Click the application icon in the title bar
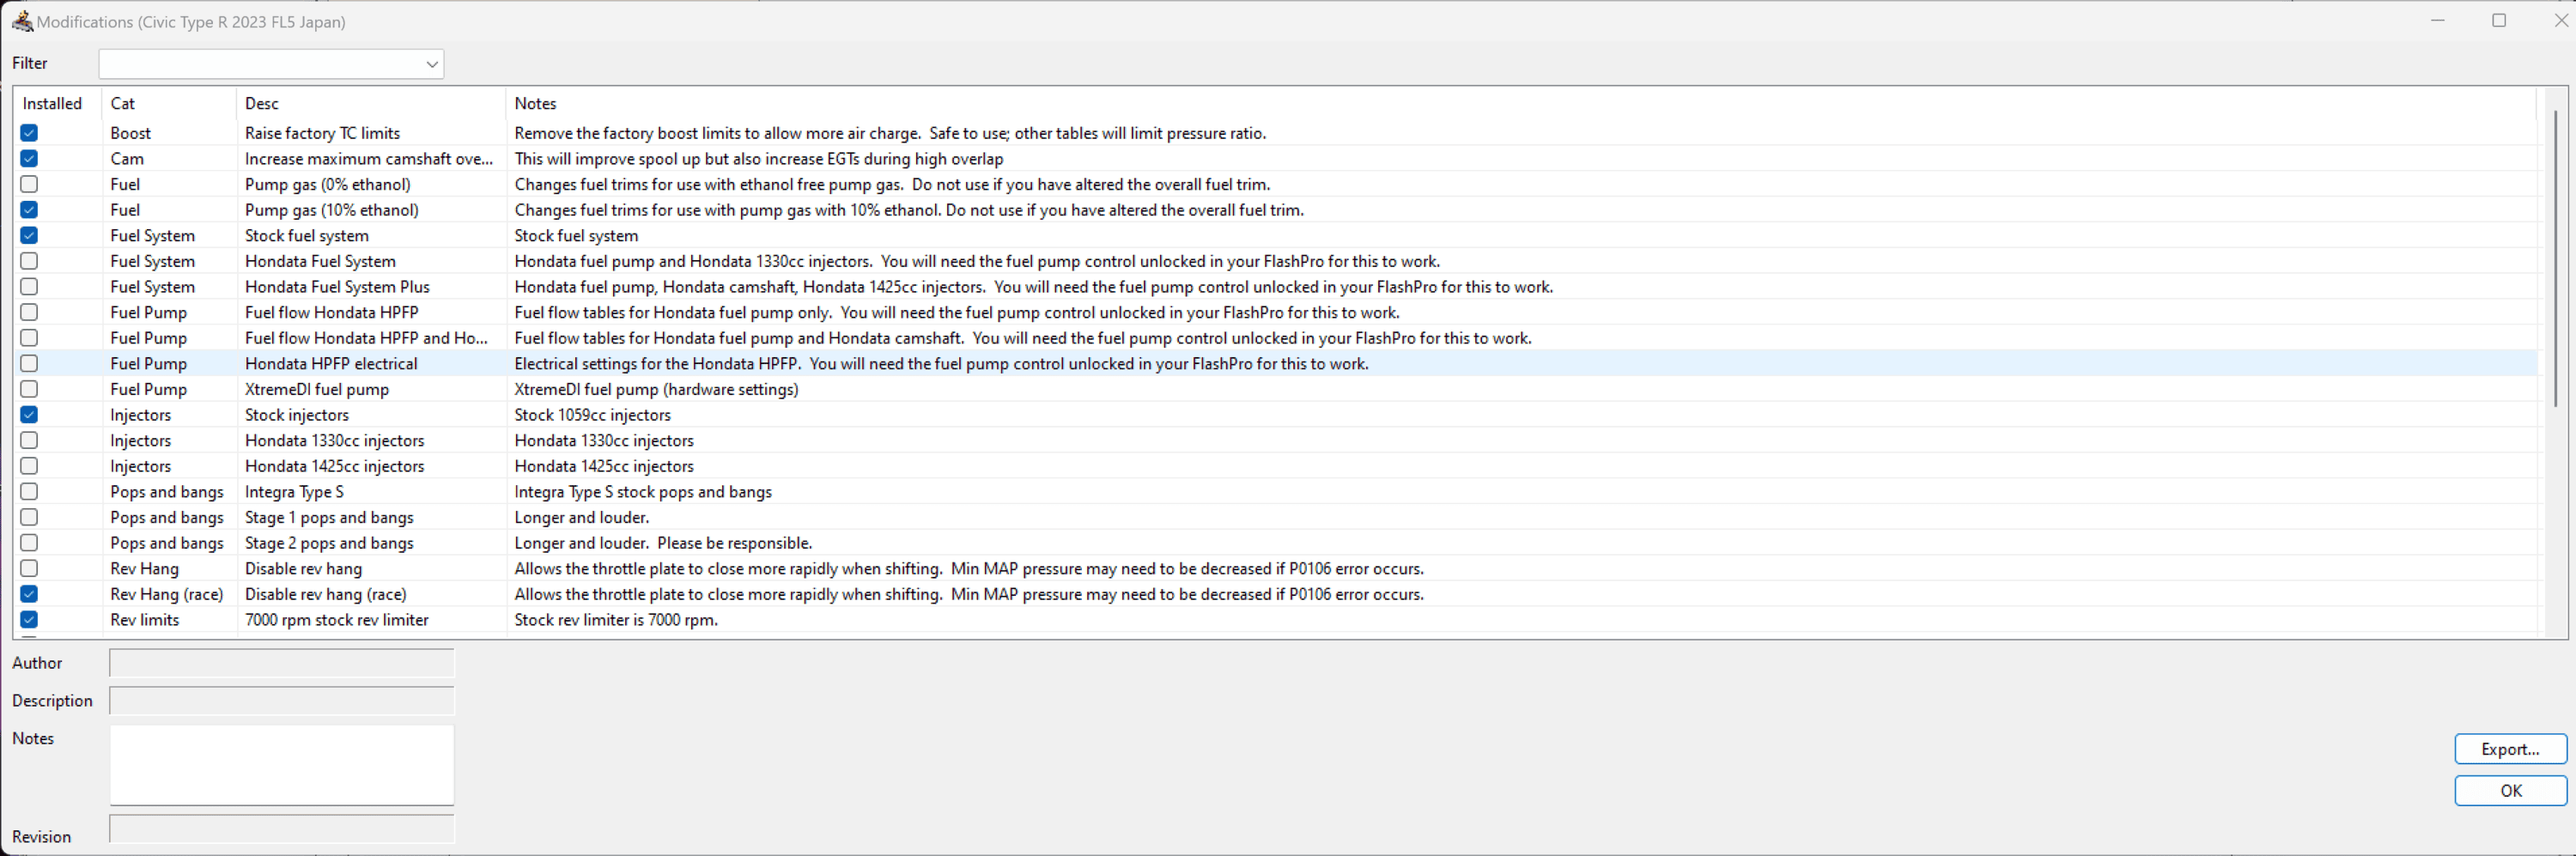The width and height of the screenshot is (2576, 856). (x=22, y=20)
